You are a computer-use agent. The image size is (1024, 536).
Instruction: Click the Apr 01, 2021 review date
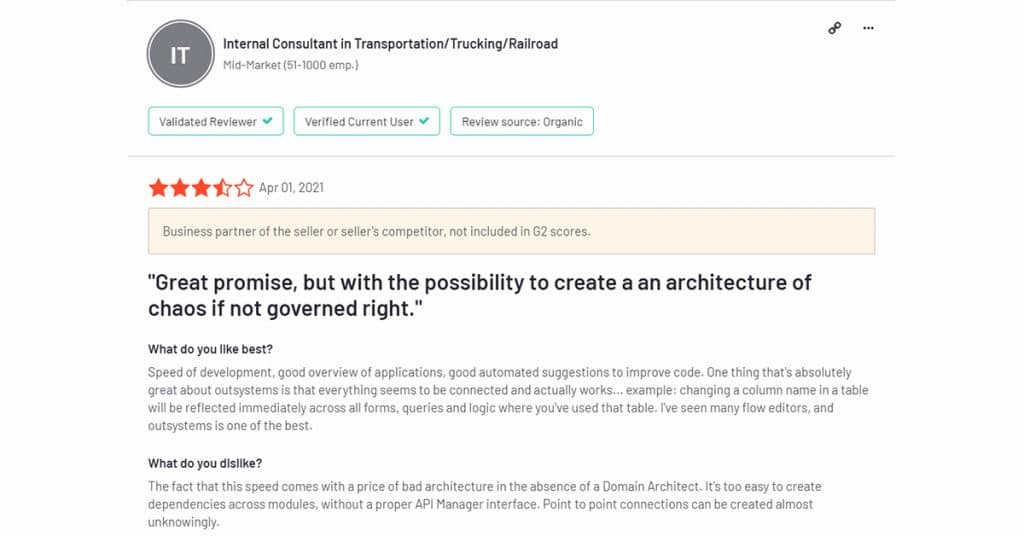(x=291, y=188)
